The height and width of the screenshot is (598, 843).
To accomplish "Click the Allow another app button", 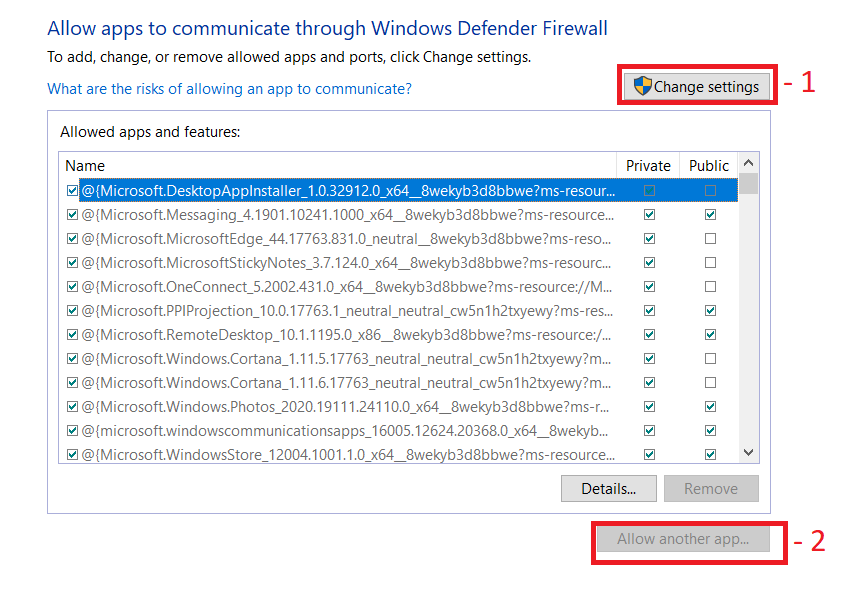I will coord(683,540).
